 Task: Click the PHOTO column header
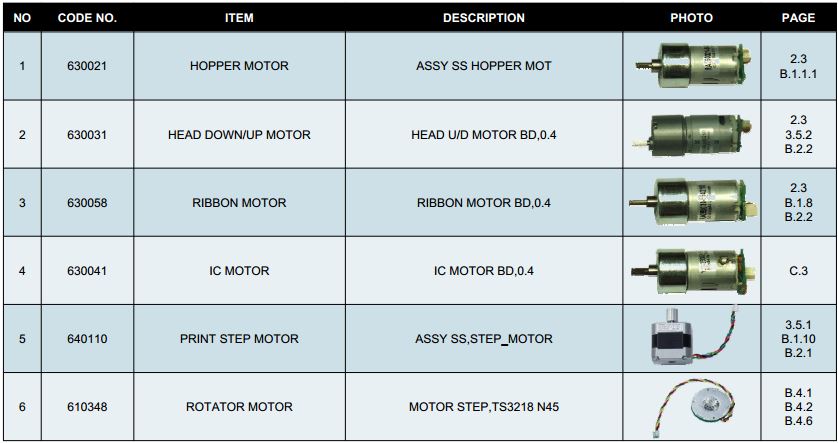[x=691, y=18]
